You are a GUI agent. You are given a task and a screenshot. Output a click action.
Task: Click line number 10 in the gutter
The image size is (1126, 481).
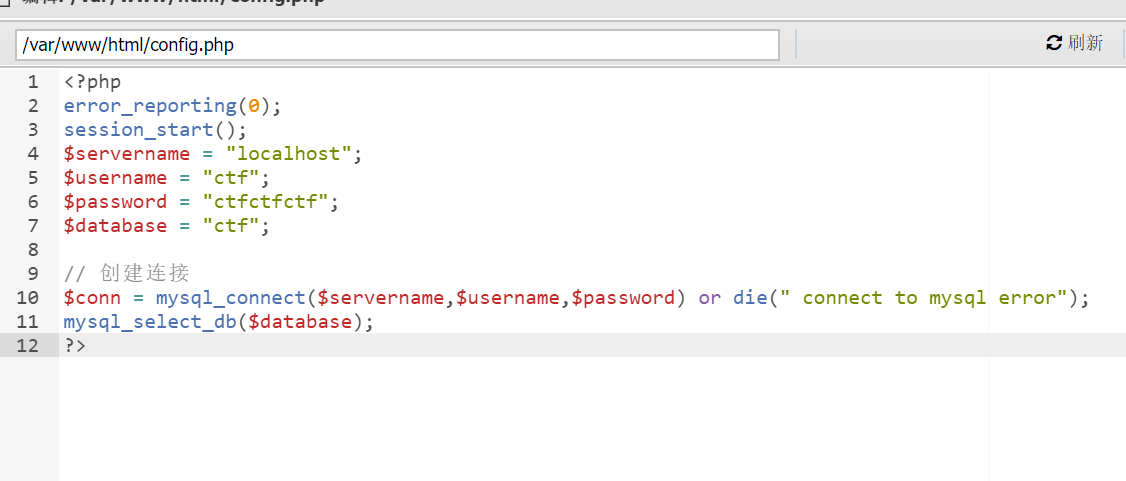27,297
